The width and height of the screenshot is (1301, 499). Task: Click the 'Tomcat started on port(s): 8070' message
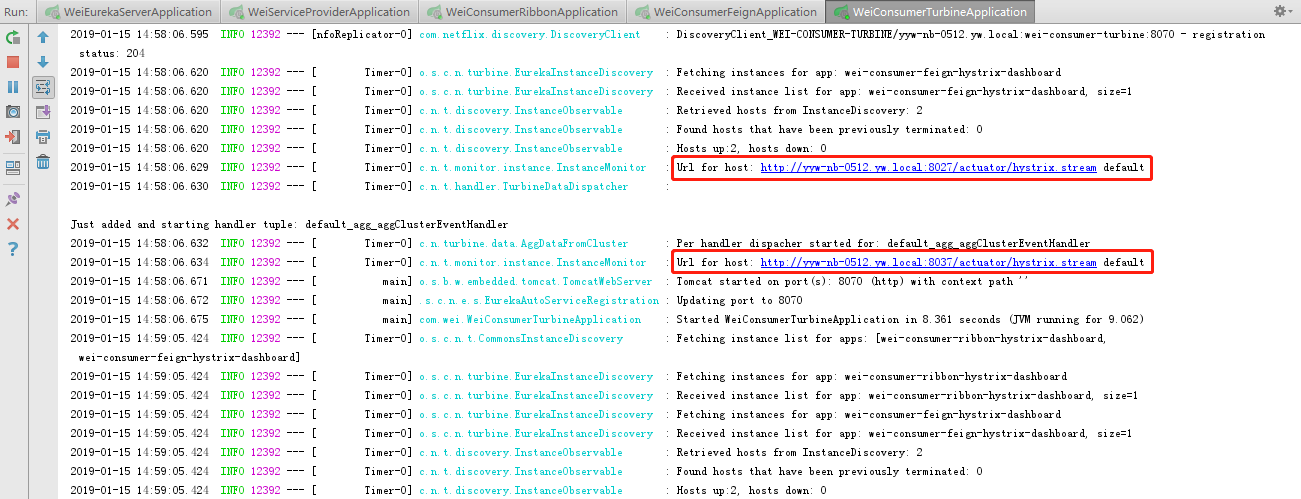pos(853,282)
